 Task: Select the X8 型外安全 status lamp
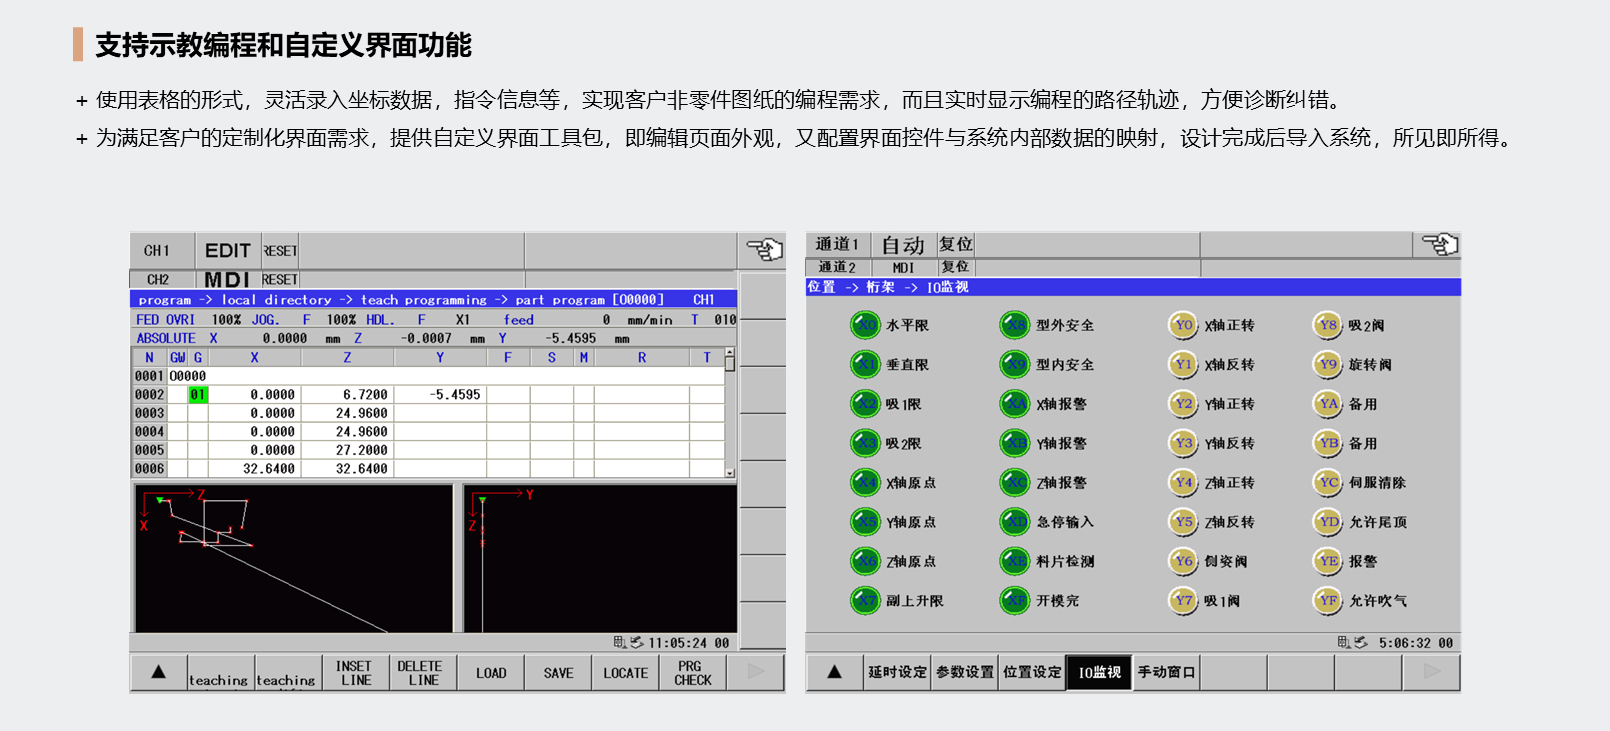click(x=1015, y=325)
